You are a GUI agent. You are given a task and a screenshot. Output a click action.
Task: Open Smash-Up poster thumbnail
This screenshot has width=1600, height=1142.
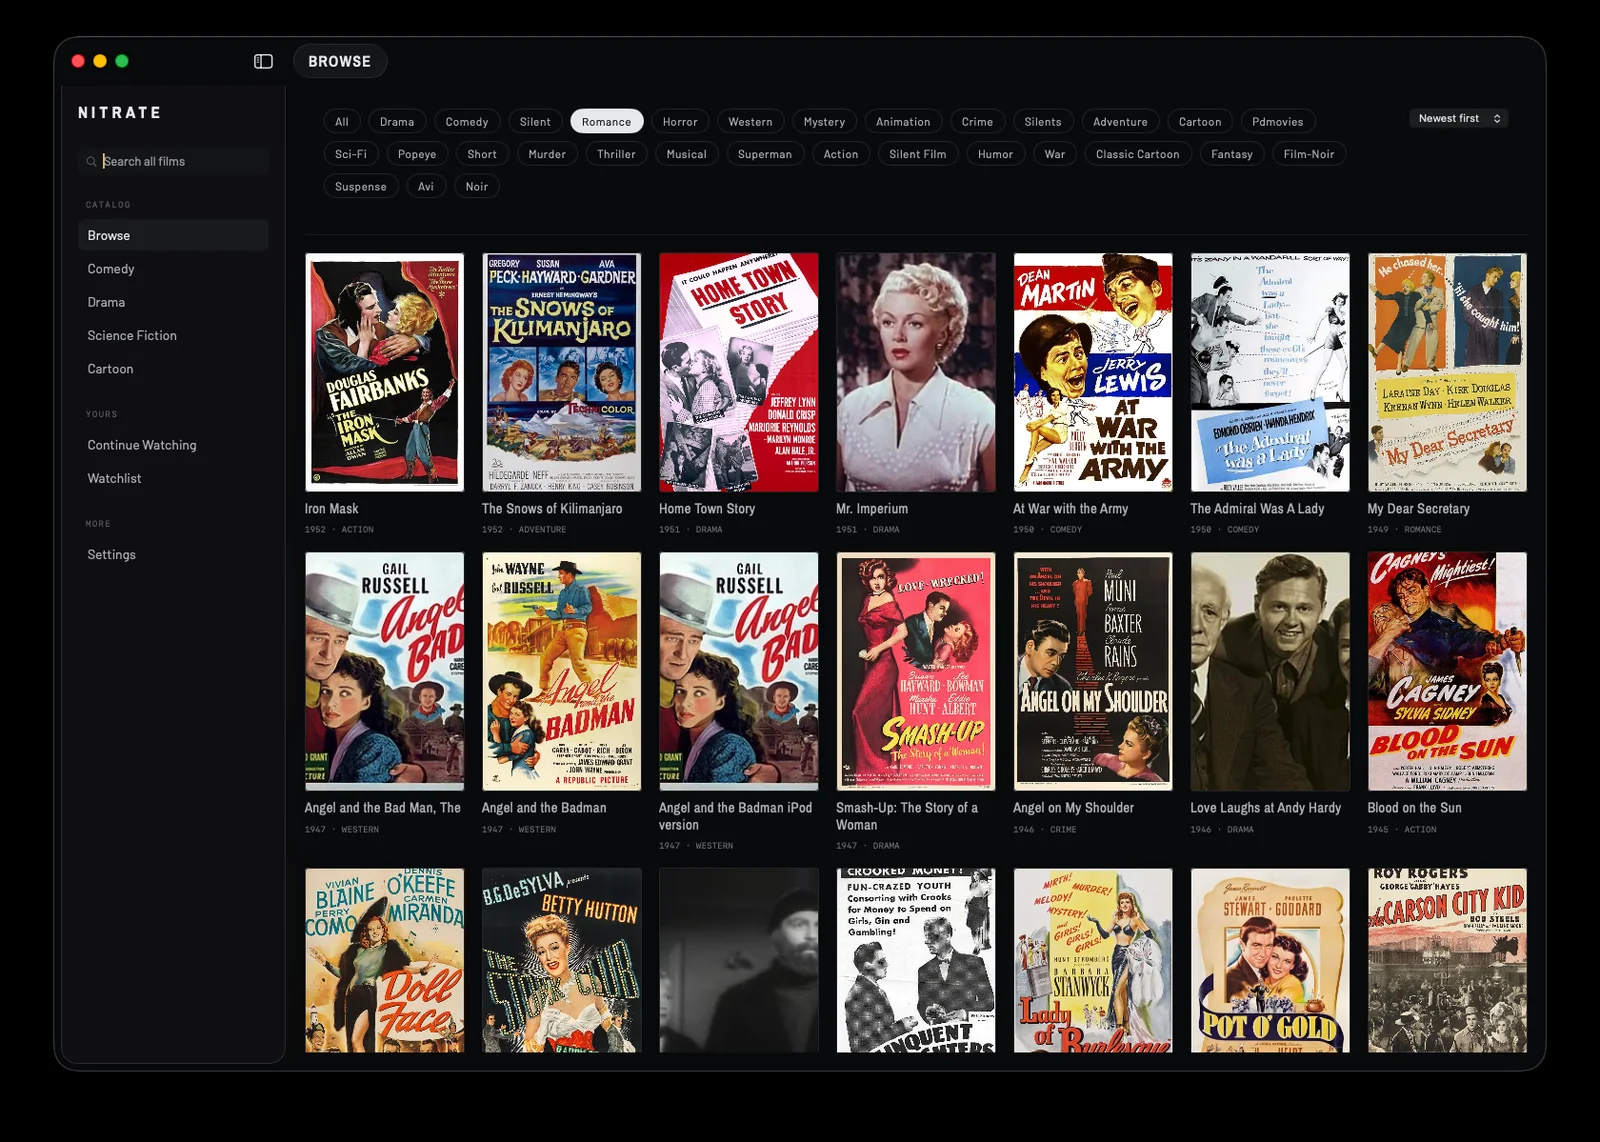tap(916, 671)
